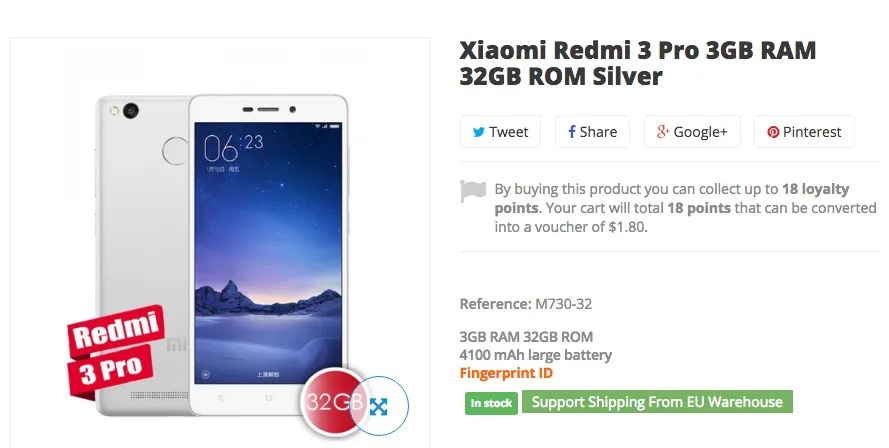Click the green In stock badge
This screenshot has height=448, width=889.
pos(490,403)
